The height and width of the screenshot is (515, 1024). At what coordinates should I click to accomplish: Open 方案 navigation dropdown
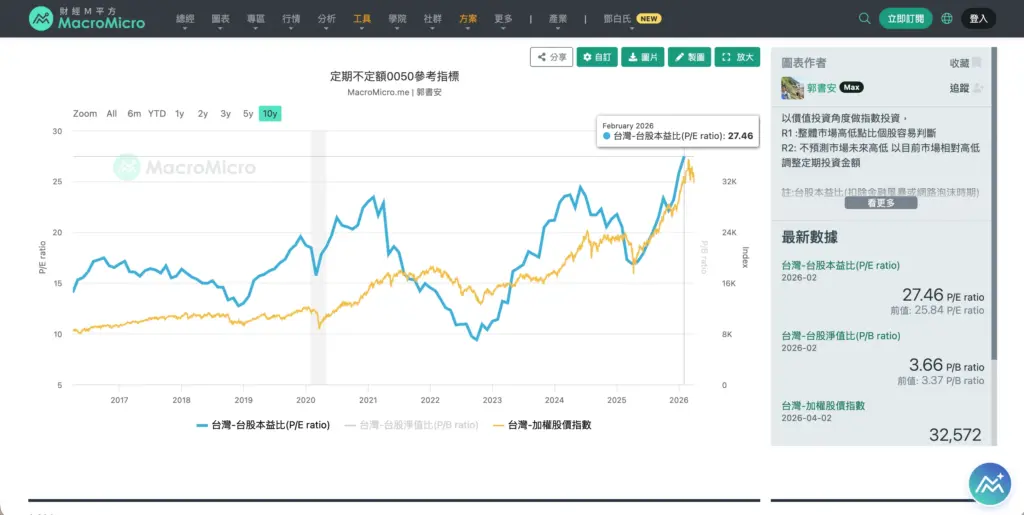coord(468,20)
